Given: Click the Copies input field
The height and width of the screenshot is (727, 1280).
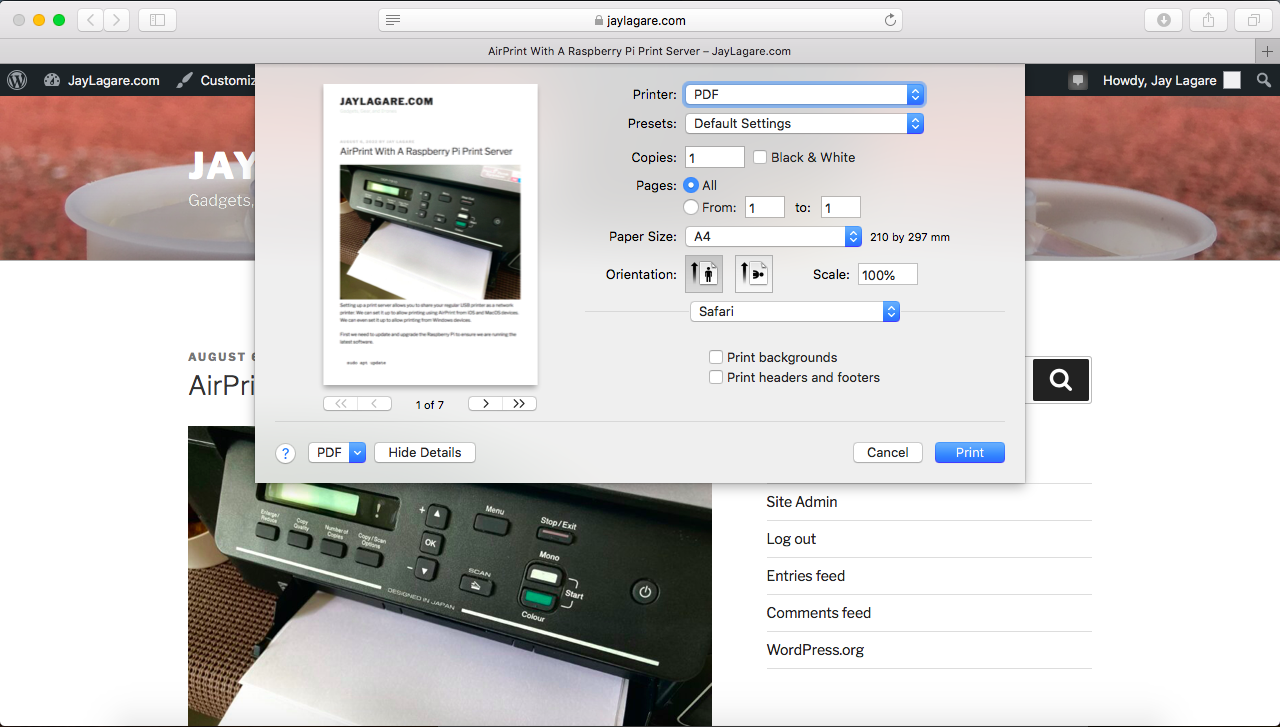Looking at the screenshot, I should pyautogui.click(x=715, y=157).
